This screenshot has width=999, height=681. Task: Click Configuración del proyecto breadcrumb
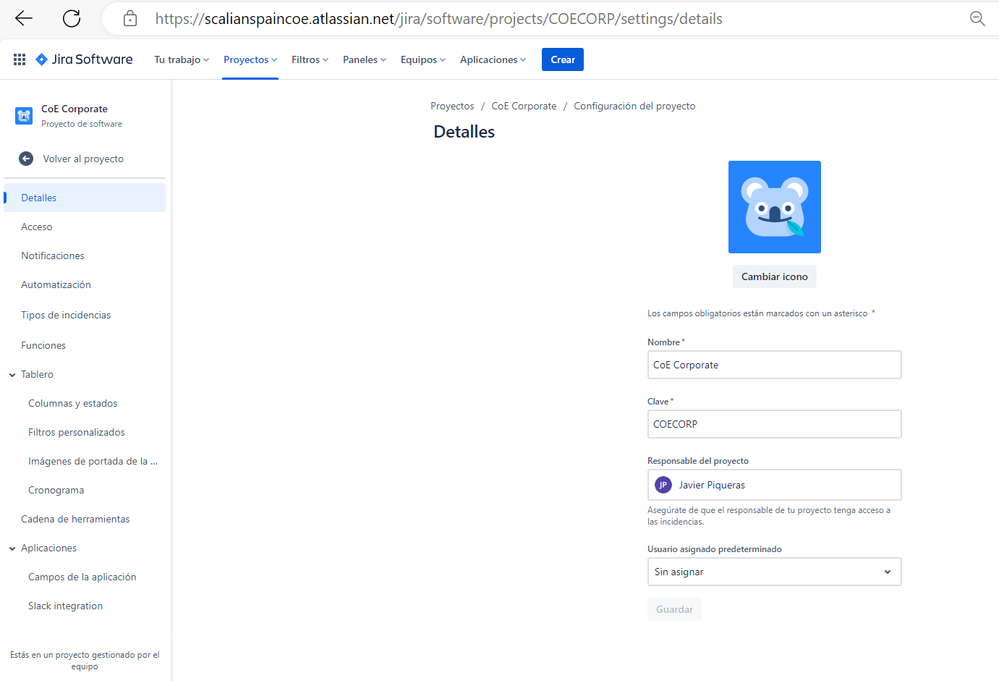point(635,106)
